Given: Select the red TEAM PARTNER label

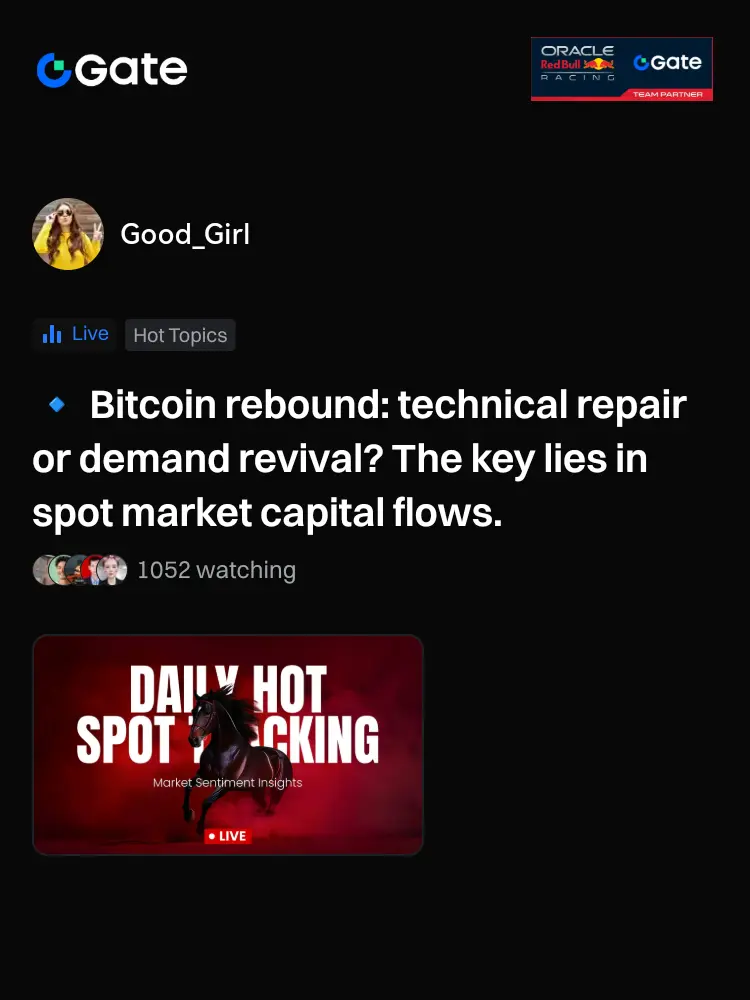Looking at the screenshot, I should tap(668, 94).
